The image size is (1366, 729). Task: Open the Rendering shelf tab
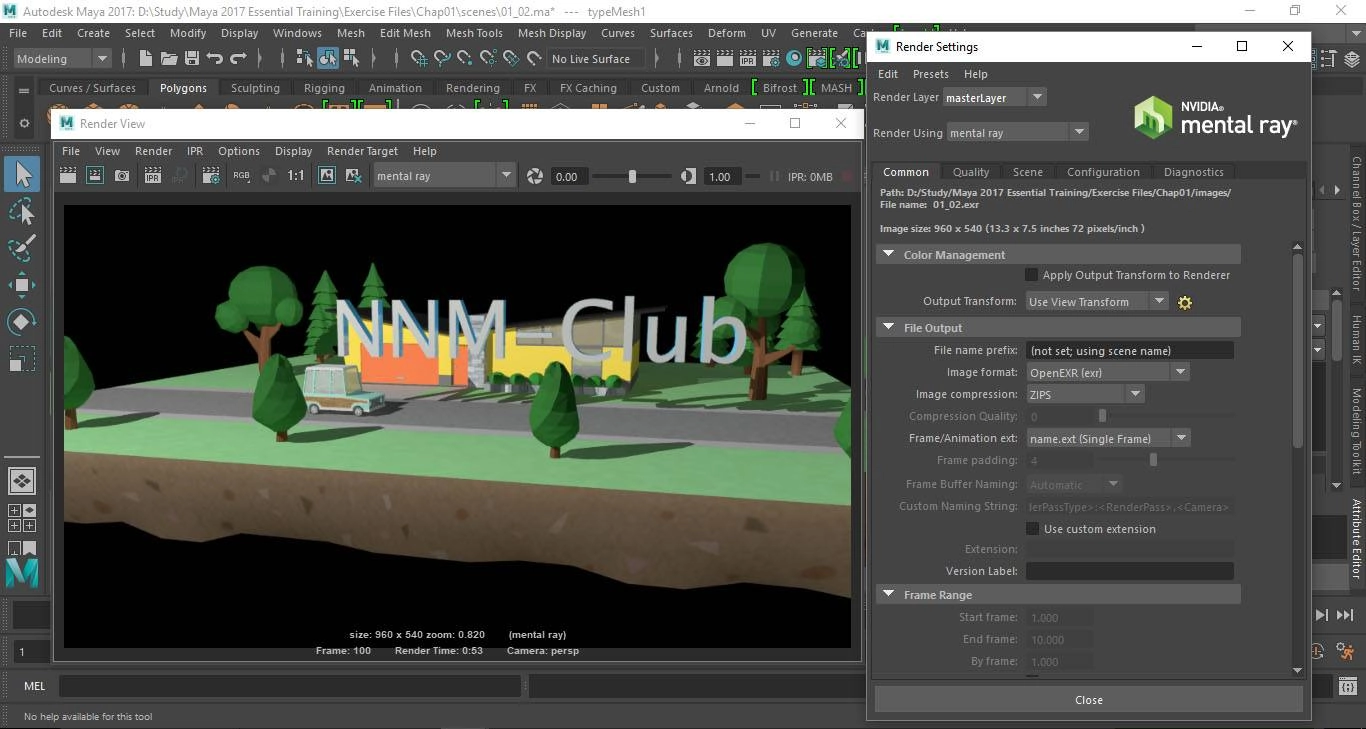[473, 88]
